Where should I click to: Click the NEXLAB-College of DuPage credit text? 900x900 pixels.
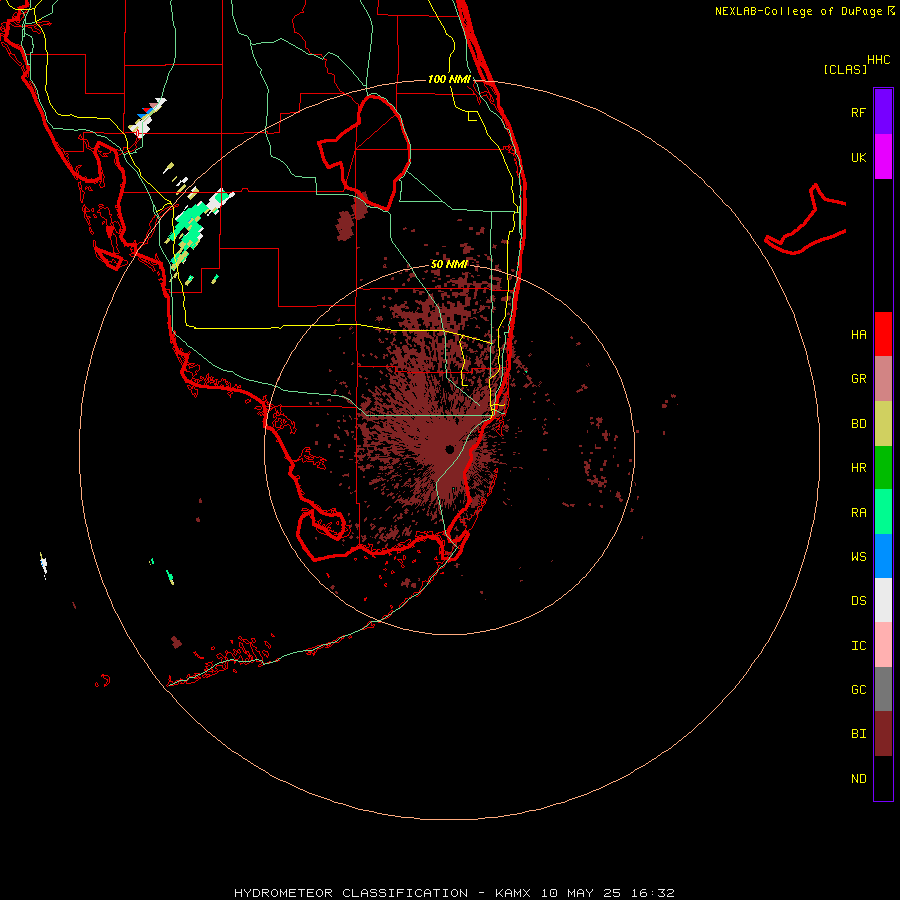tap(798, 11)
